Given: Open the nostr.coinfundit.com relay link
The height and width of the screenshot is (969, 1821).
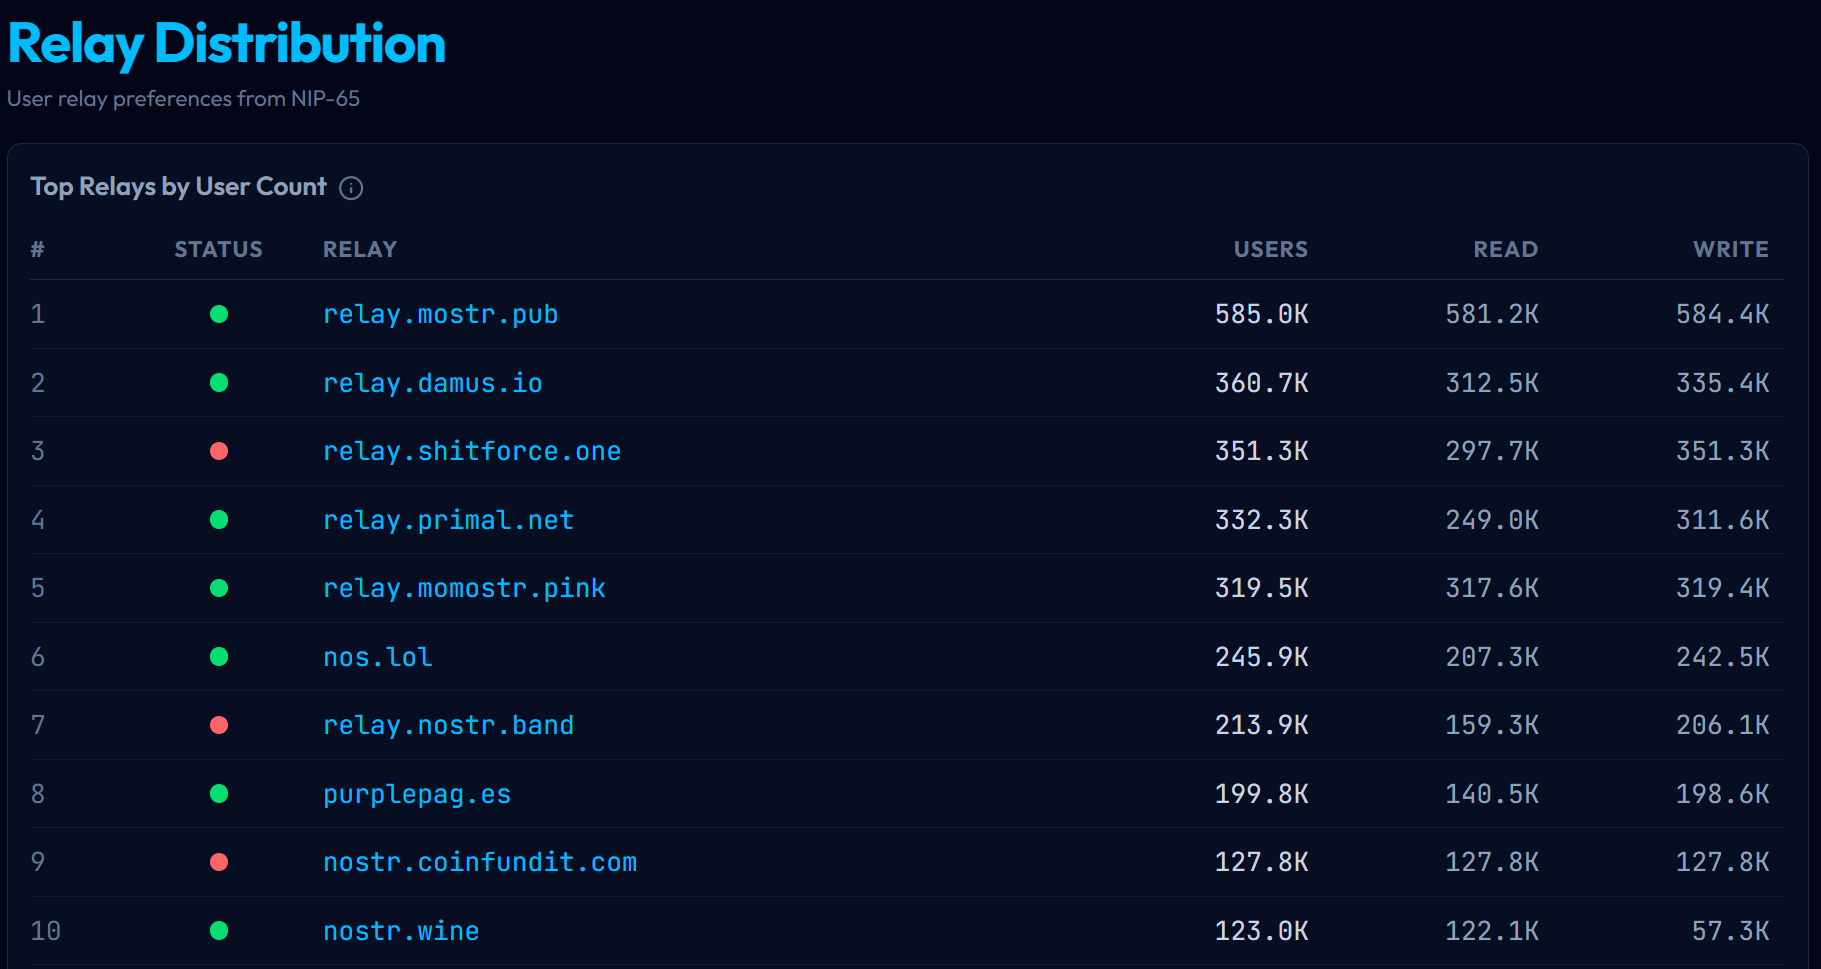Looking at the screenshot, I should tap(480, 862).
